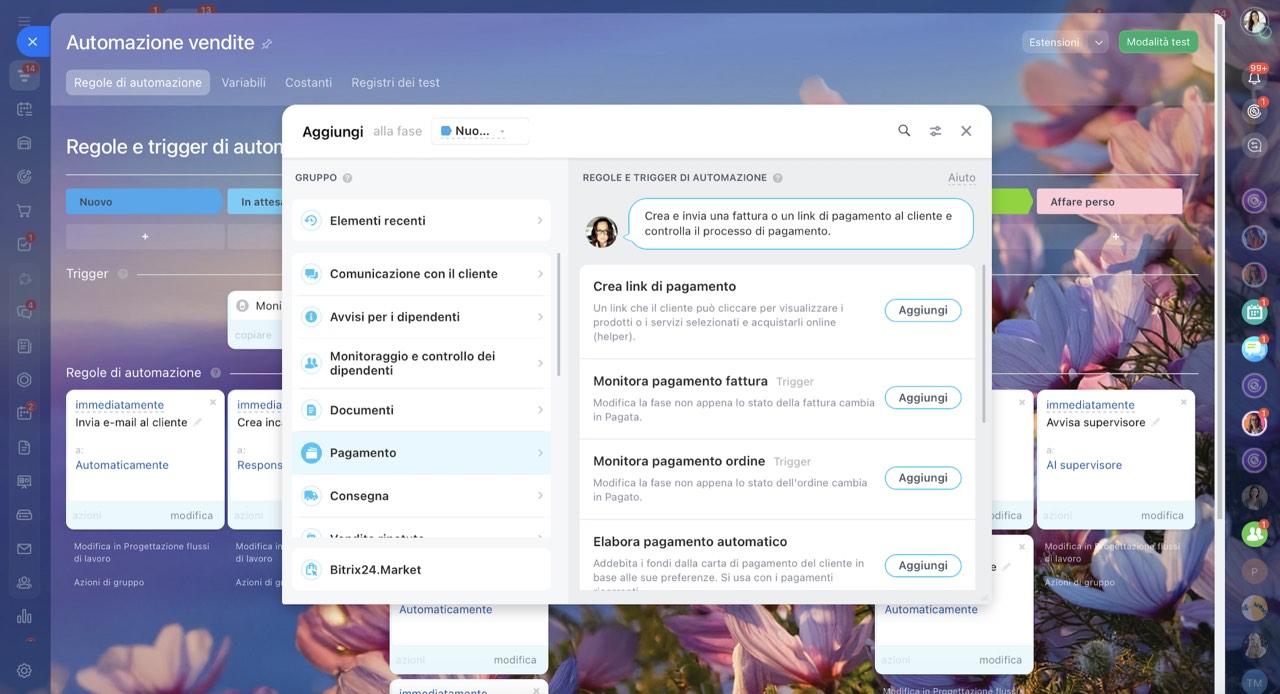This screenshot has width=1280, height=694.
Task: Open analytics bar chart icon in left sidebar
Action: point(25,616)
